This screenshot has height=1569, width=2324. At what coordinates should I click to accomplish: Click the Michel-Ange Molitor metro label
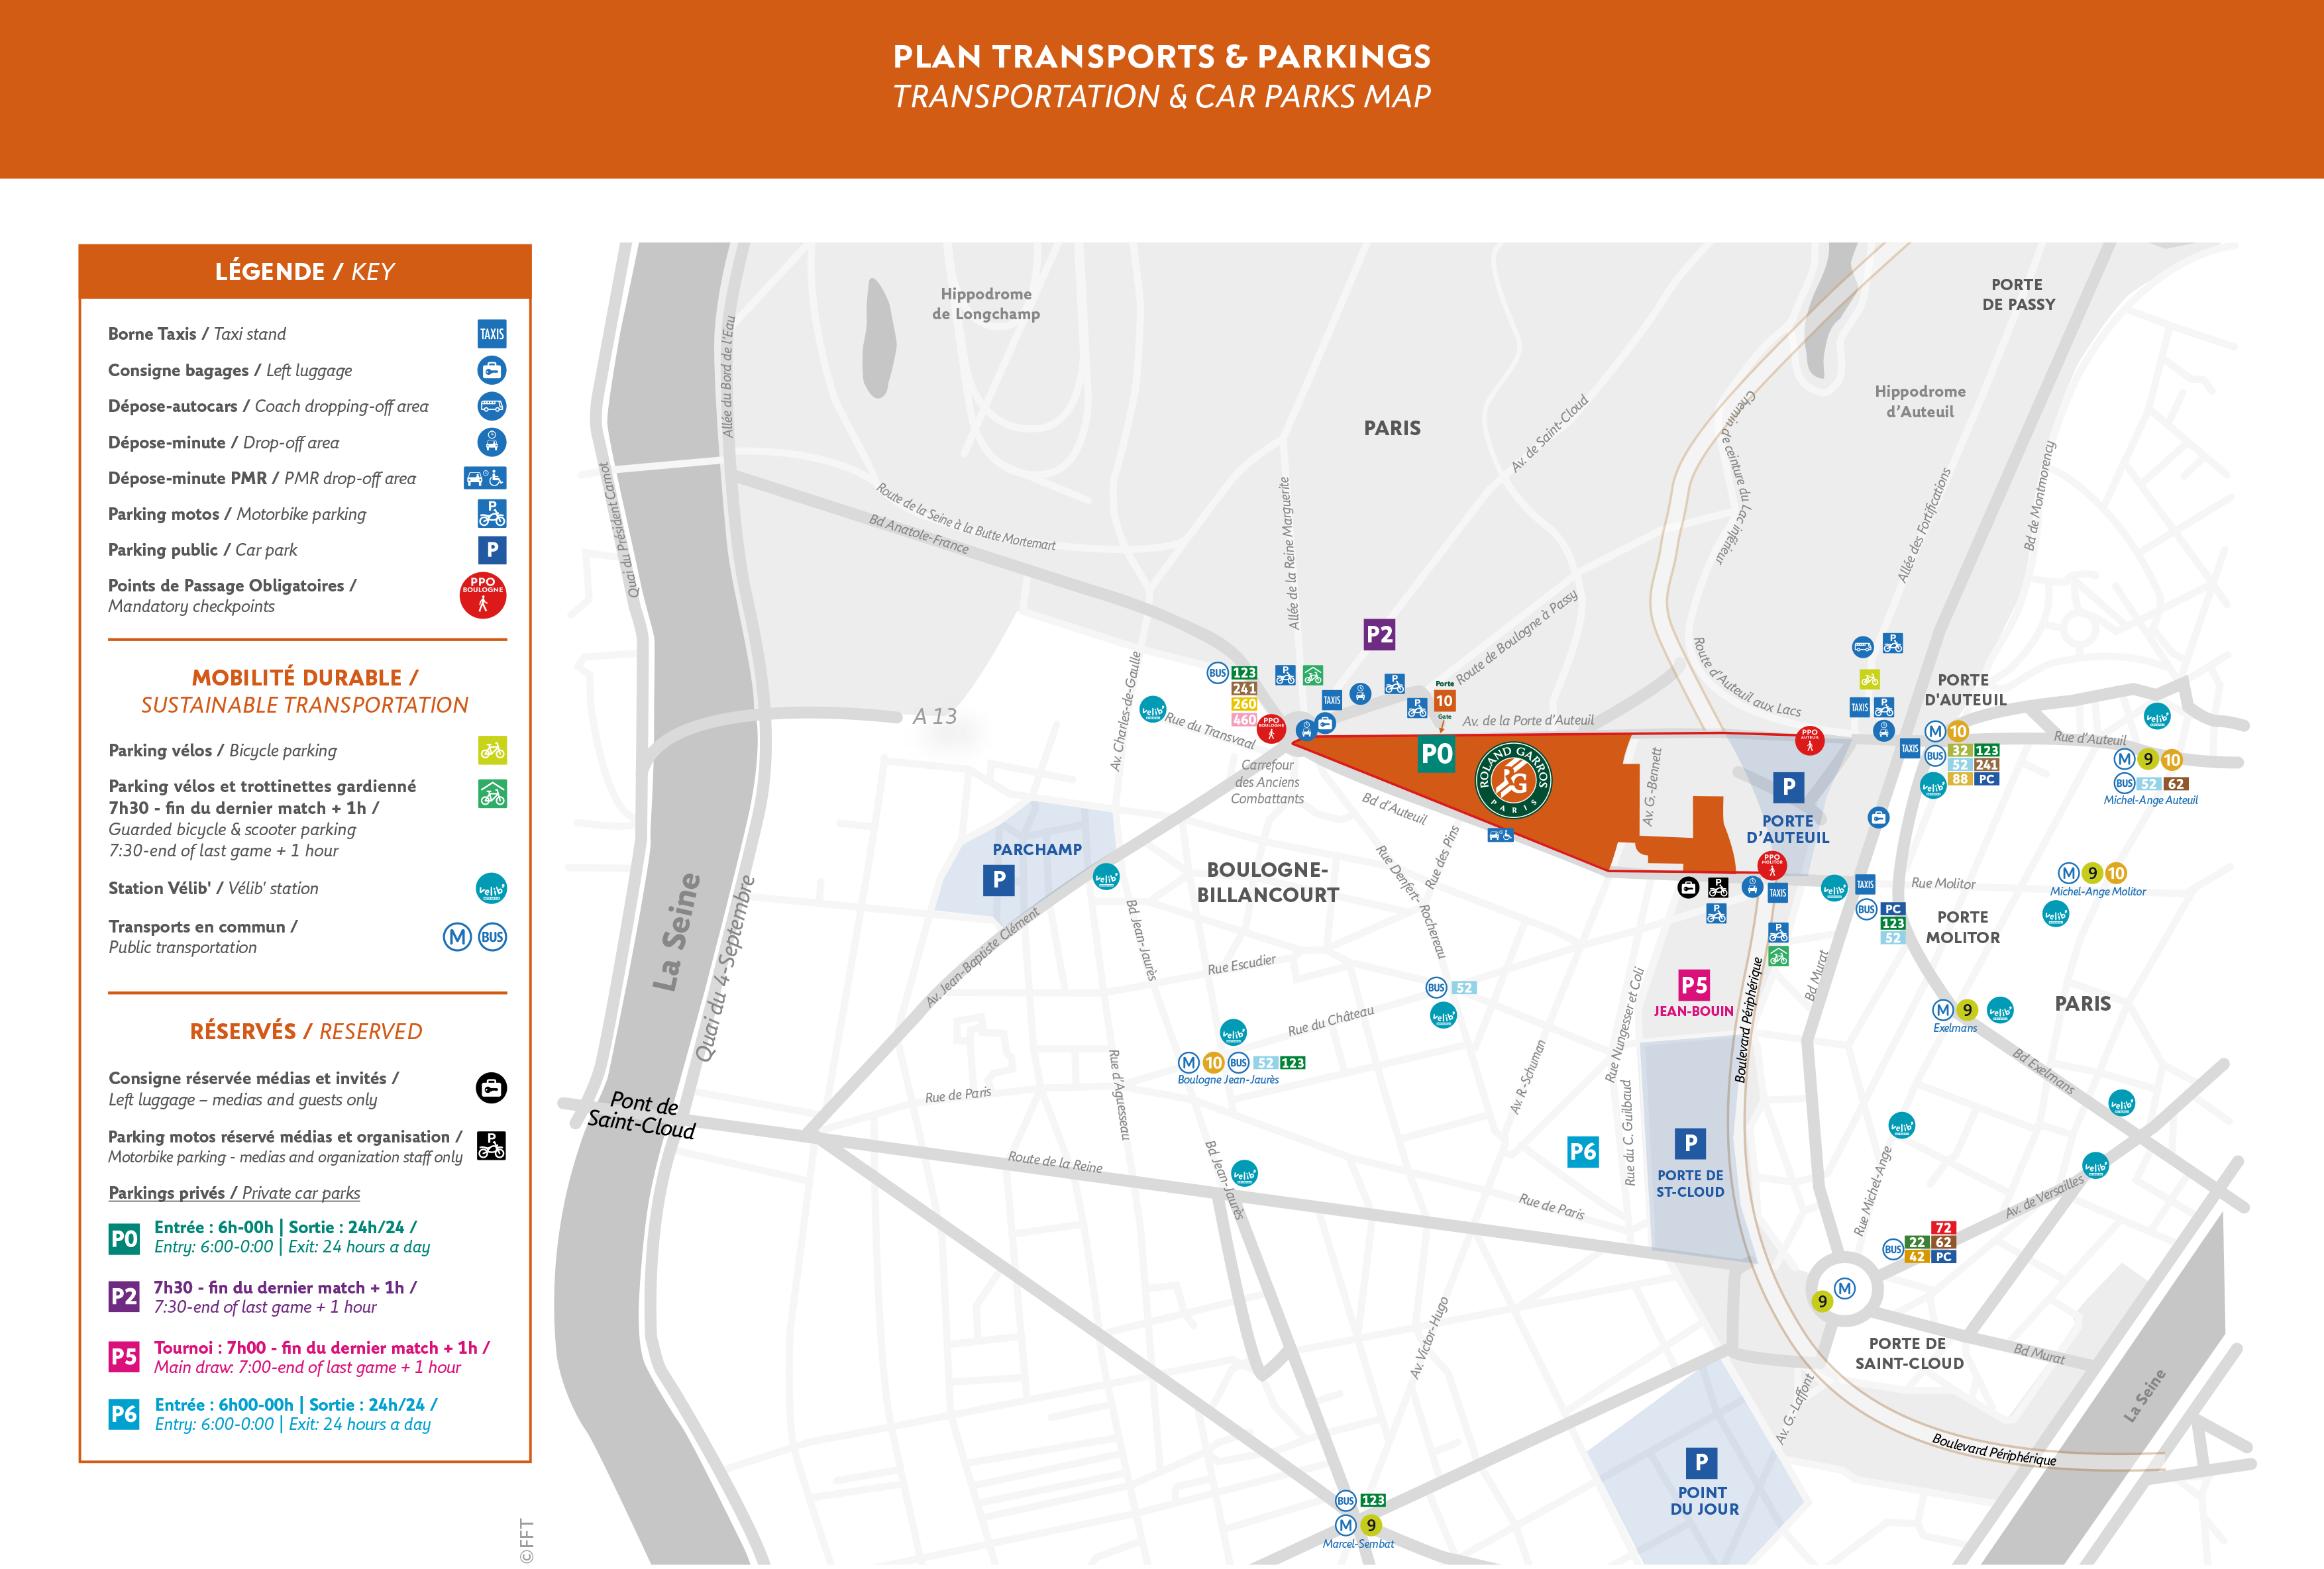click(2097, 891)
